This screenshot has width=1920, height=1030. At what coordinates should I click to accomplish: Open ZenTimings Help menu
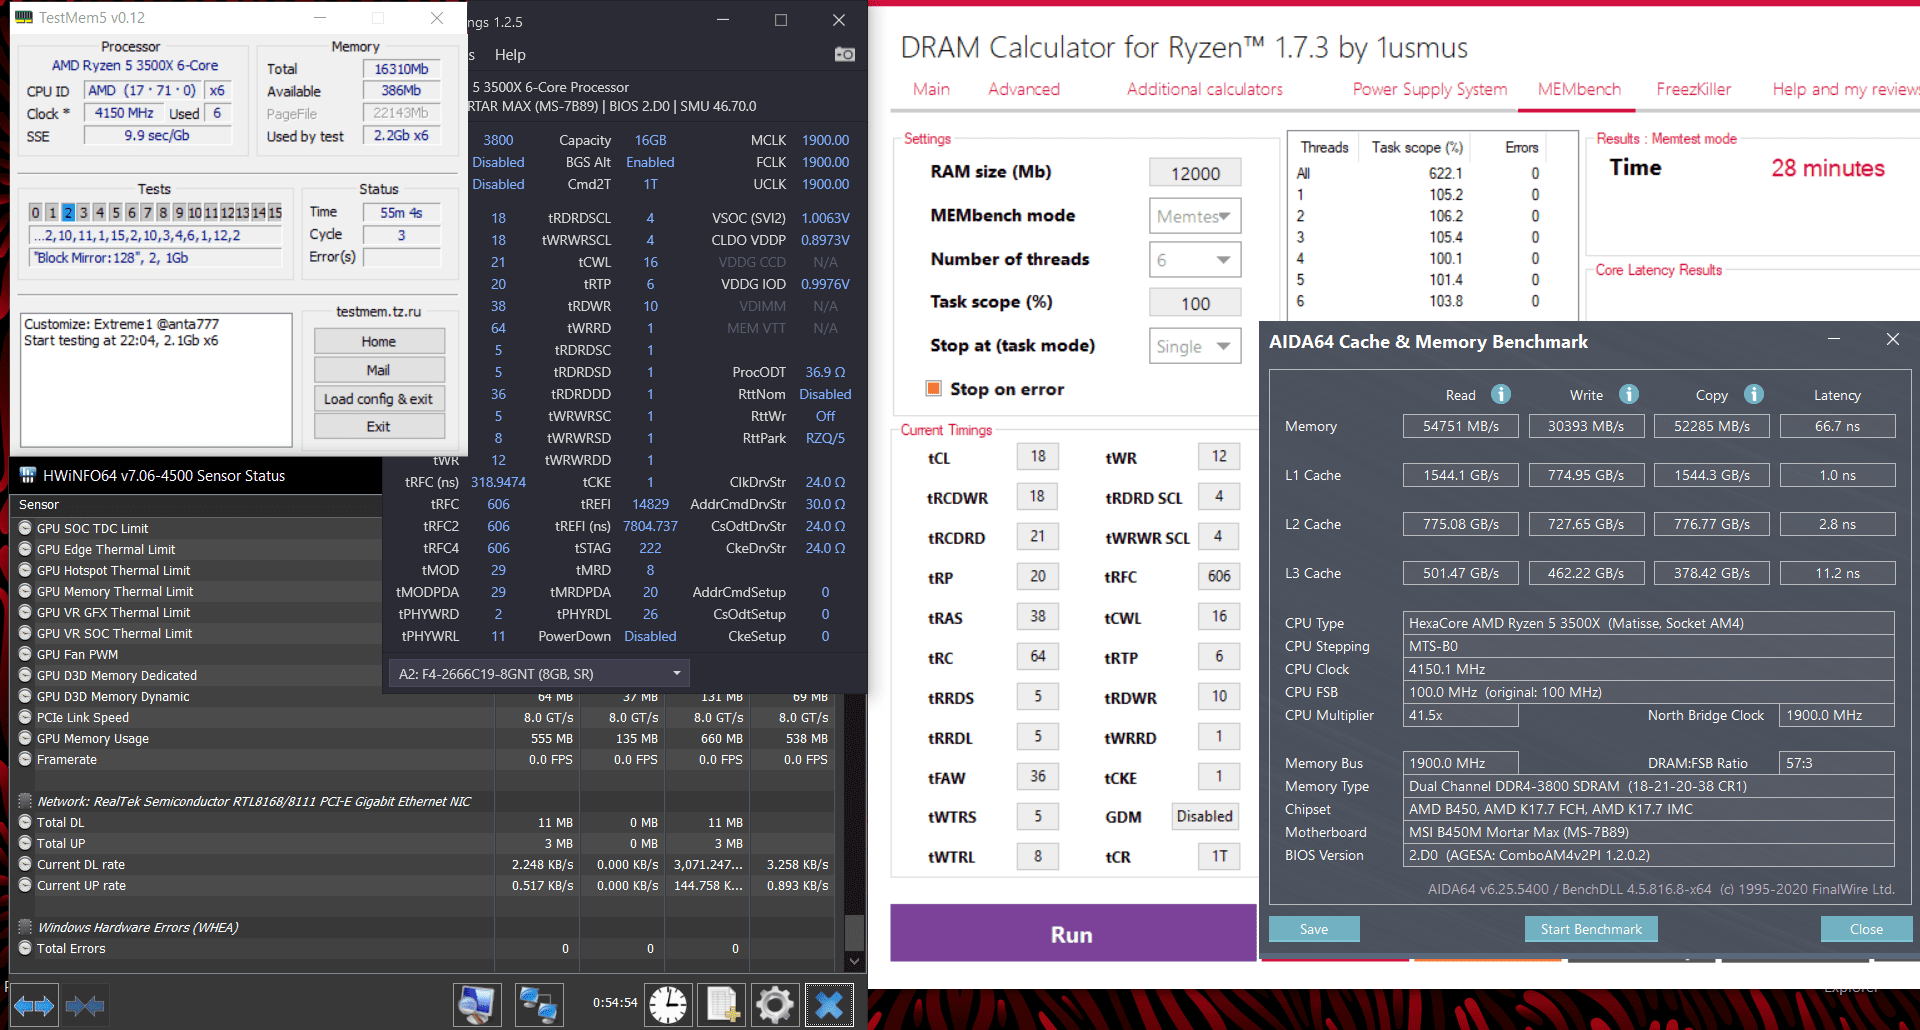pyautogui.click(x=510, y=54)
